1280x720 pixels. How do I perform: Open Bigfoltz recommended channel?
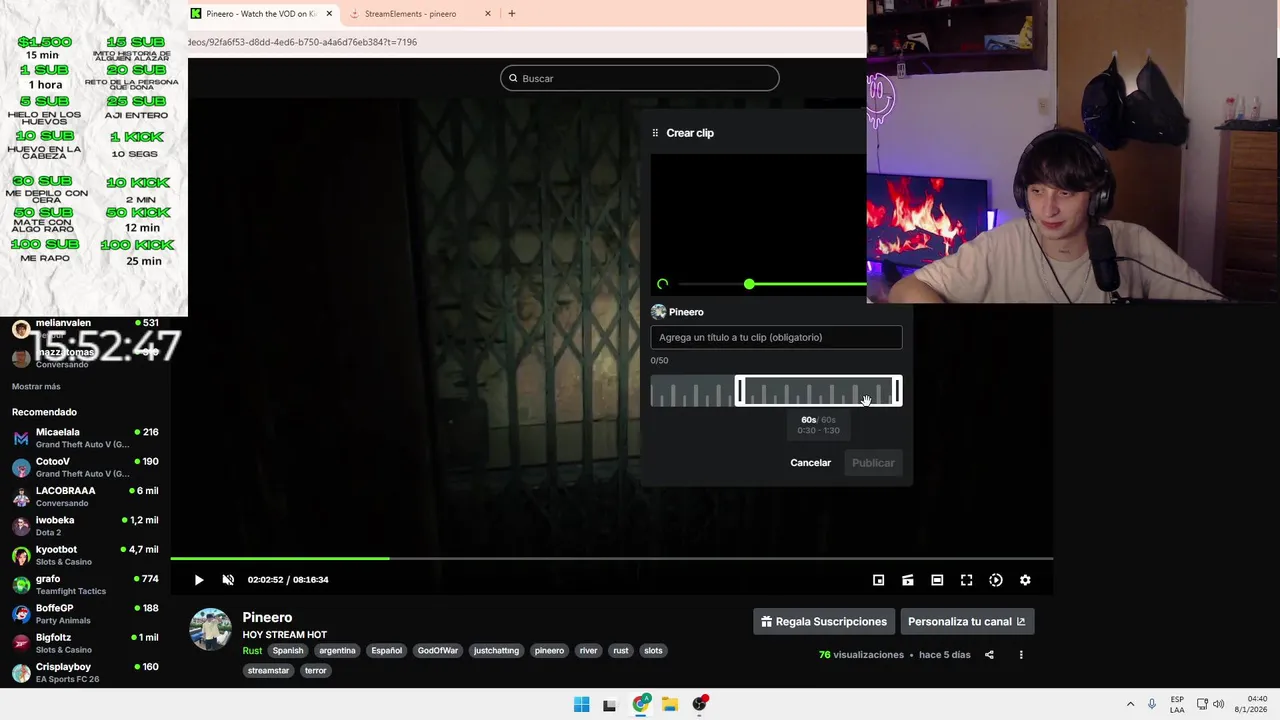click(x=85, y=643)
